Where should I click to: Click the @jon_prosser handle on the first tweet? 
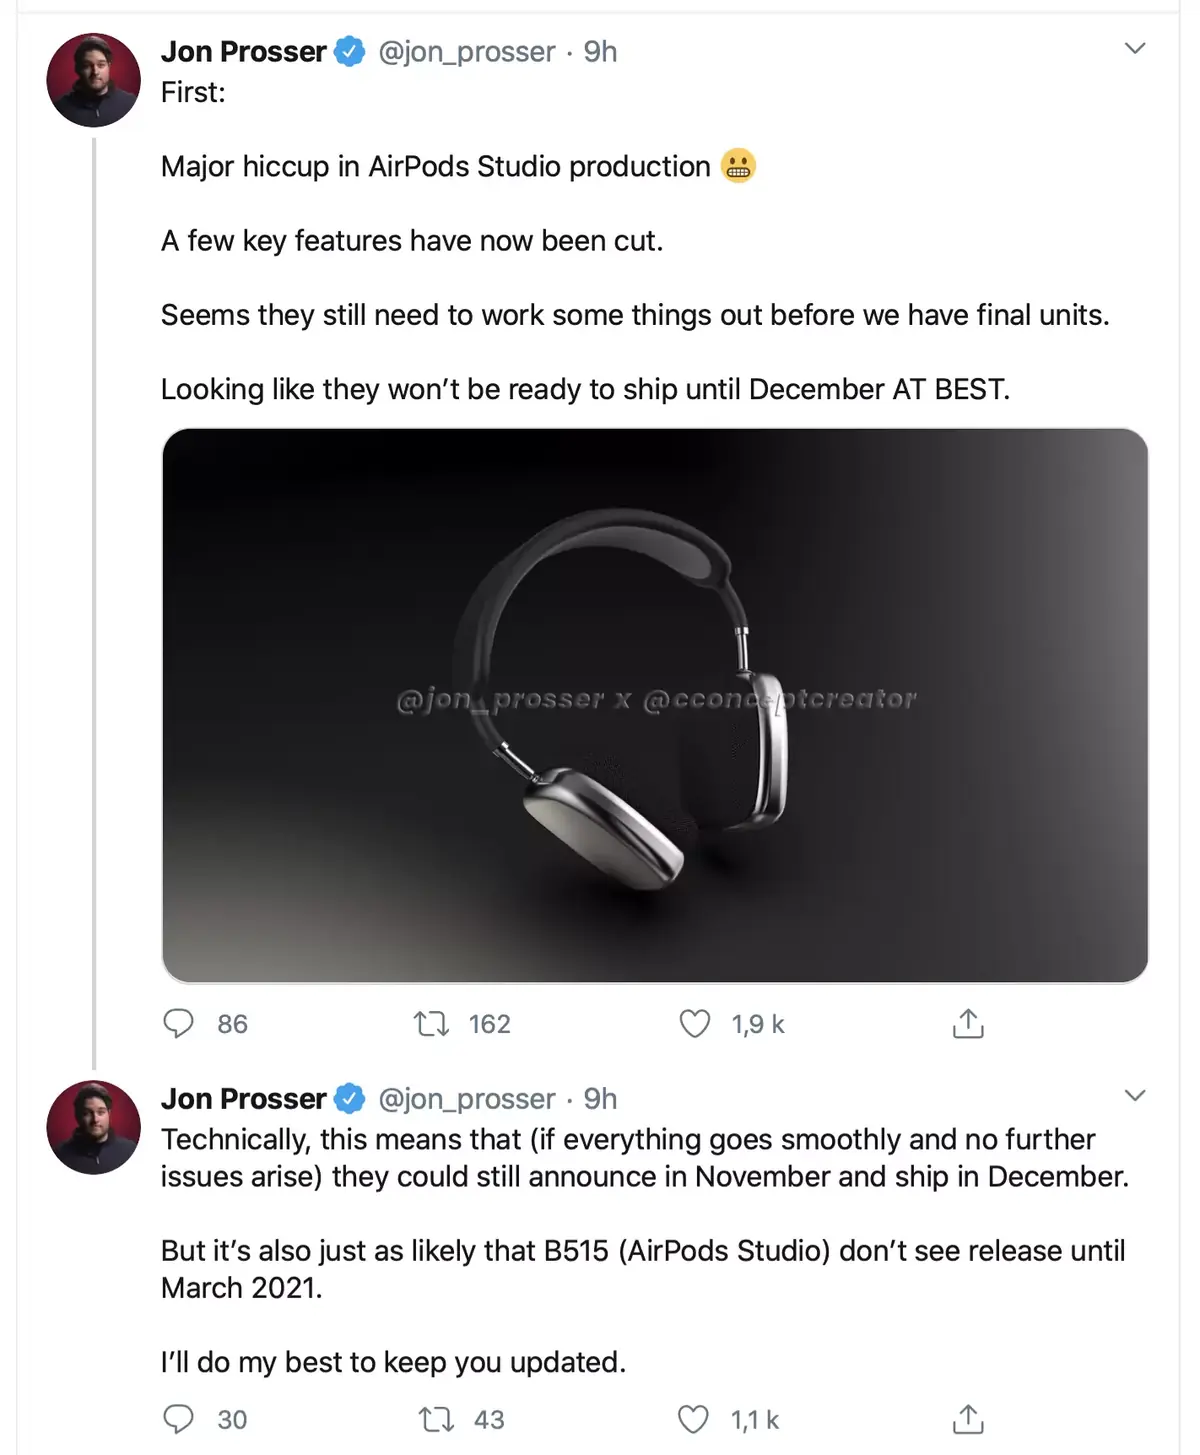pyautogui.click(x=470, y=51)
